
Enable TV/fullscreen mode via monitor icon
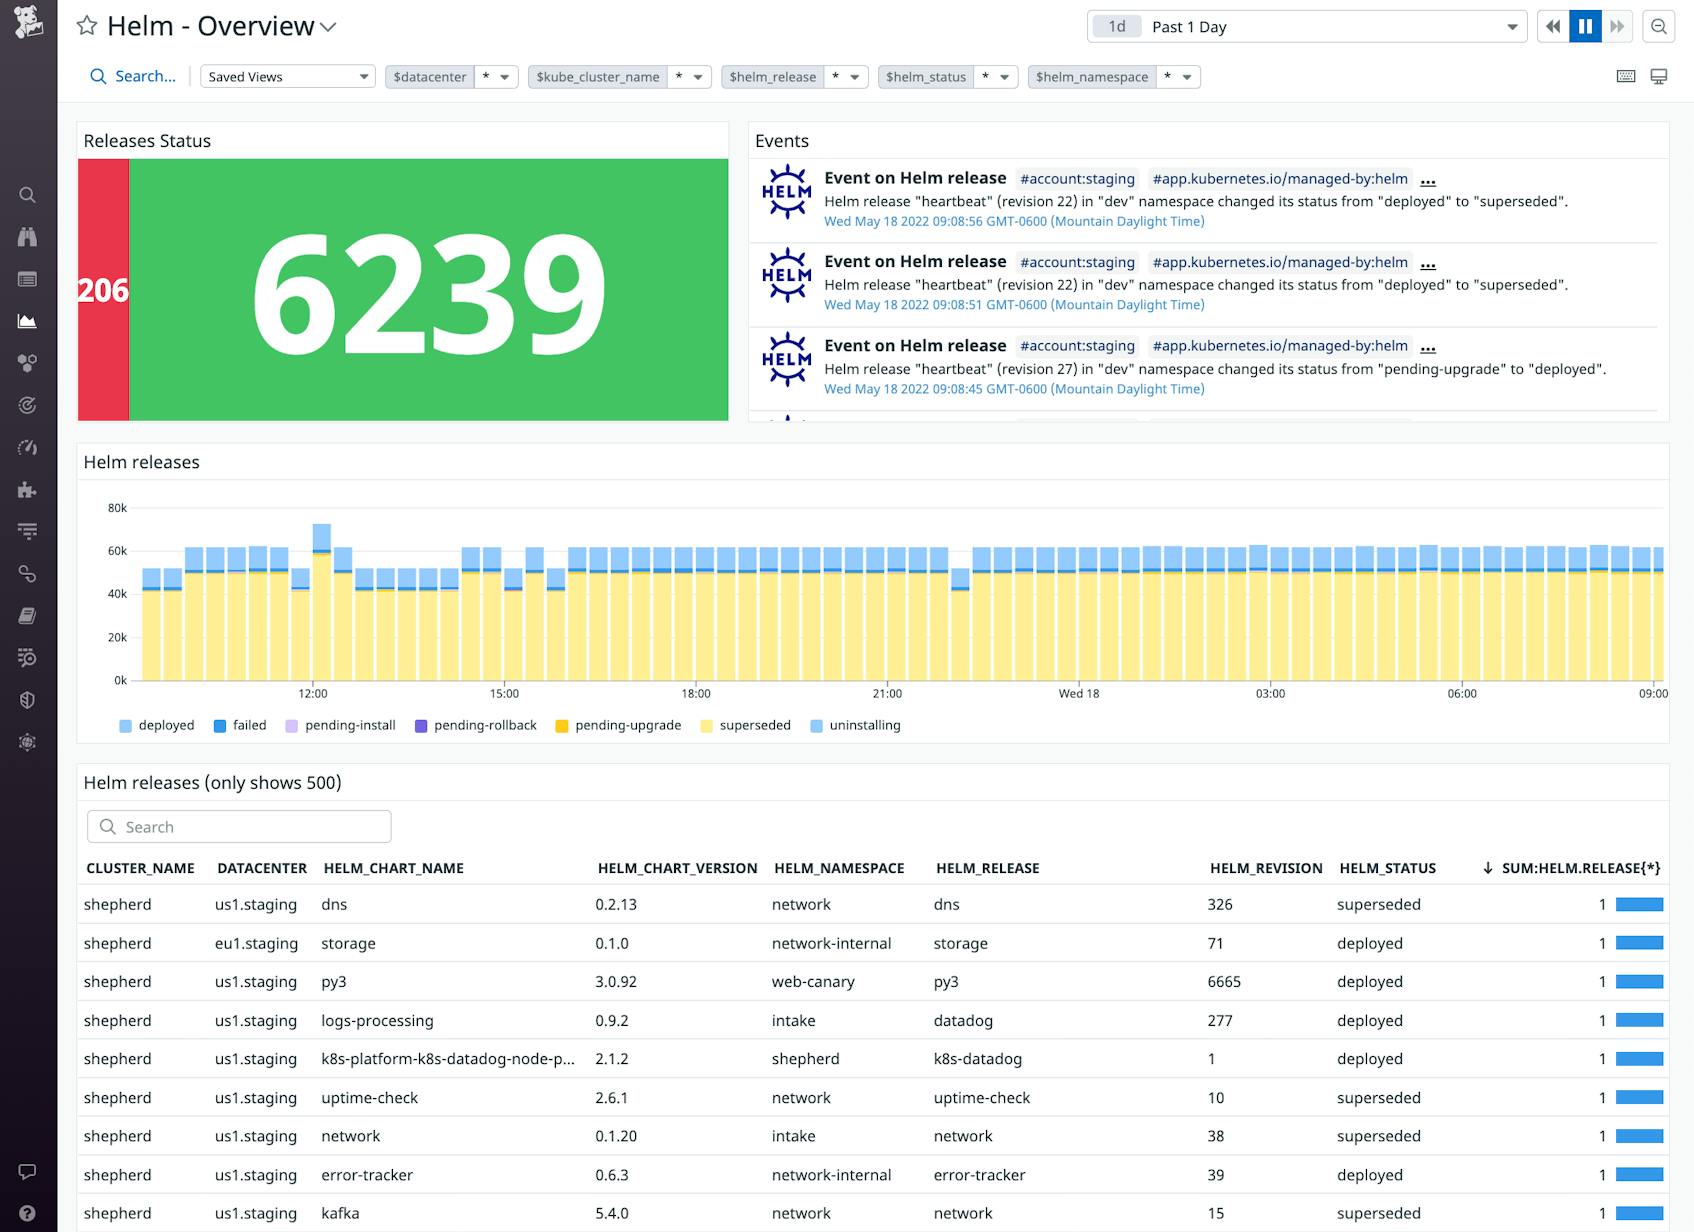[1661, 75]
